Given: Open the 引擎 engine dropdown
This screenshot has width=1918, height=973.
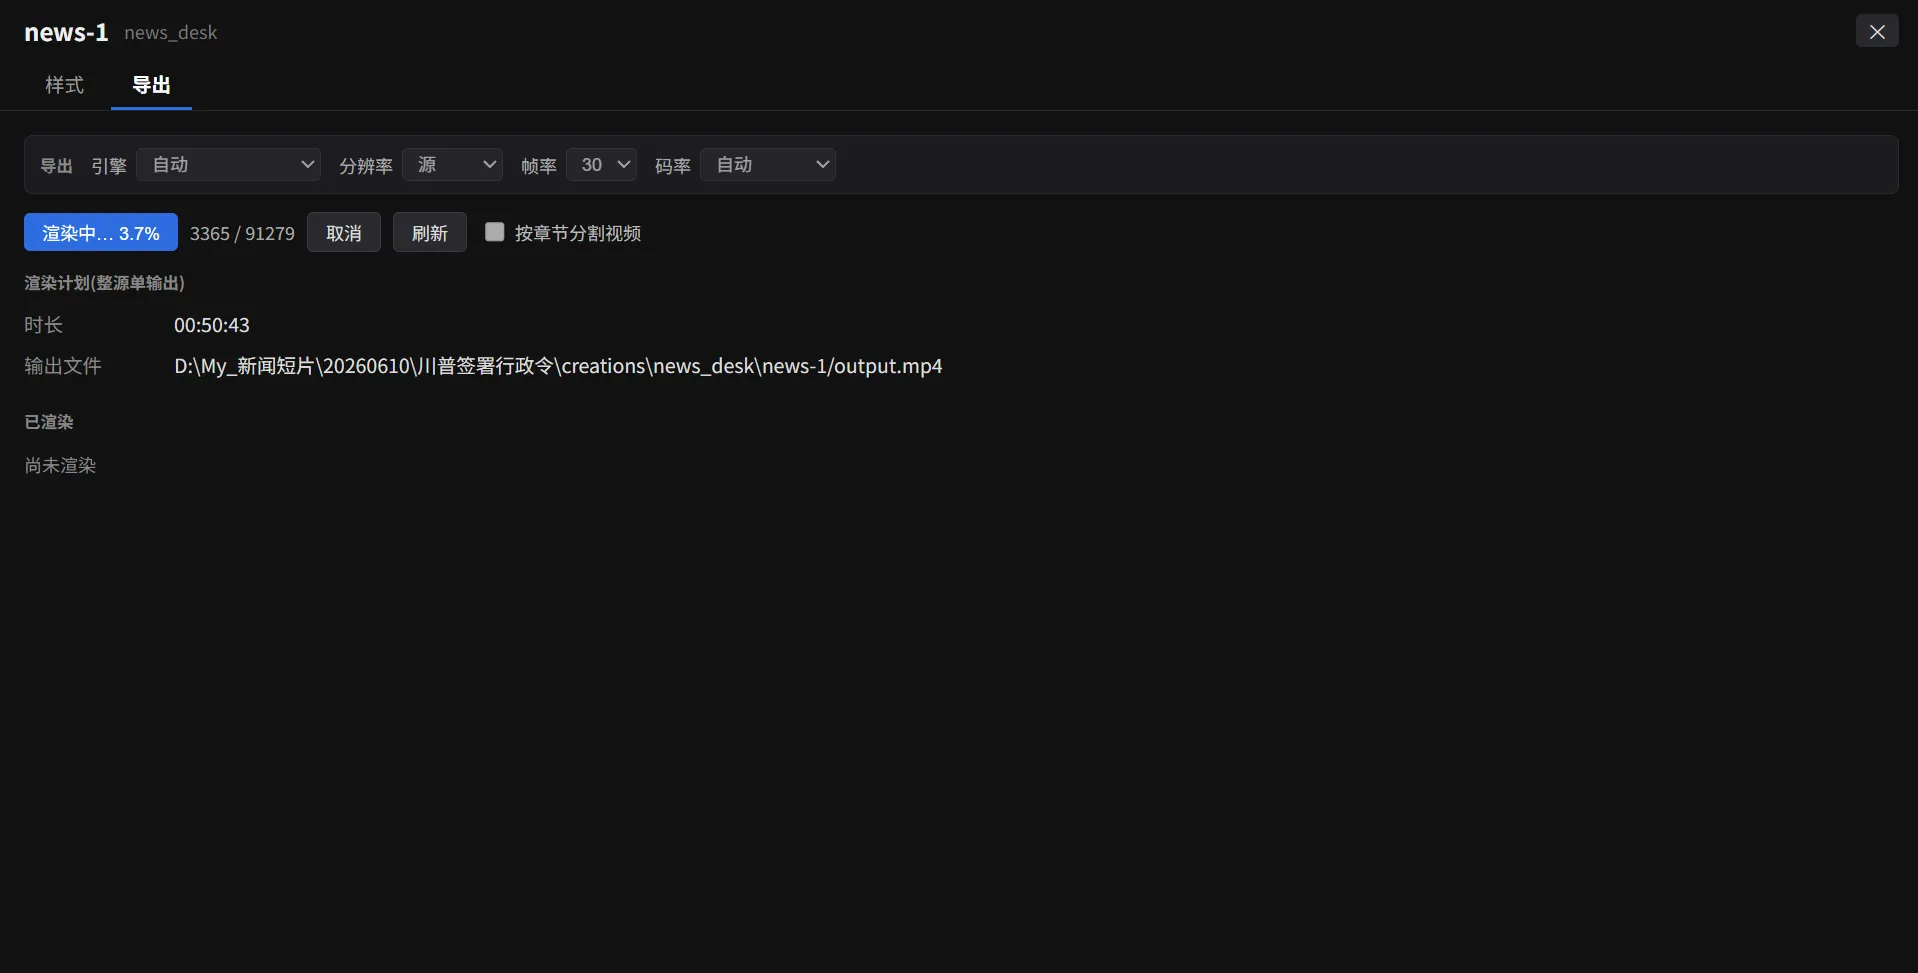Looking at the screenshot, I should tap(229, 165).
